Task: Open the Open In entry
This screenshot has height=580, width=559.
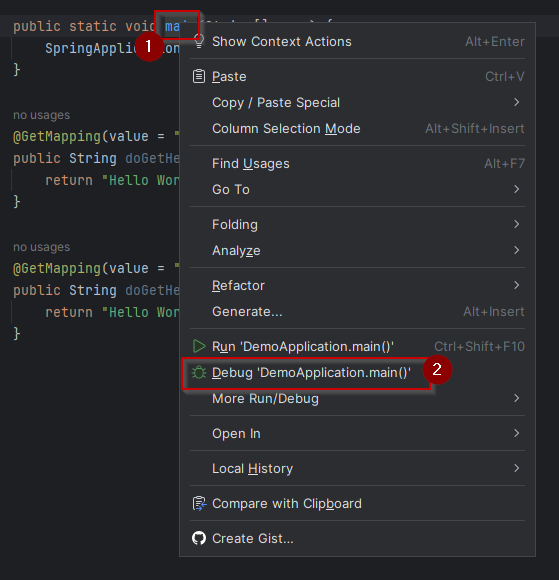Action: click(x=357, y=434)
